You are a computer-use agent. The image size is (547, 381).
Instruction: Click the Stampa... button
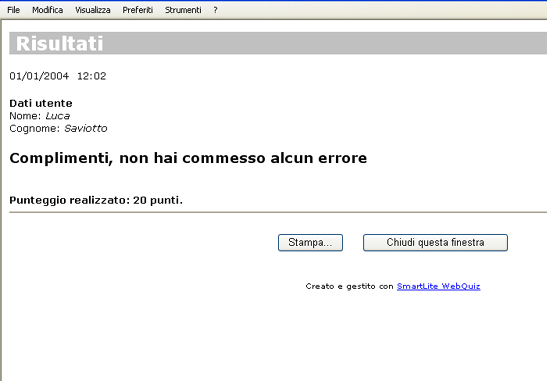point(310,242)
